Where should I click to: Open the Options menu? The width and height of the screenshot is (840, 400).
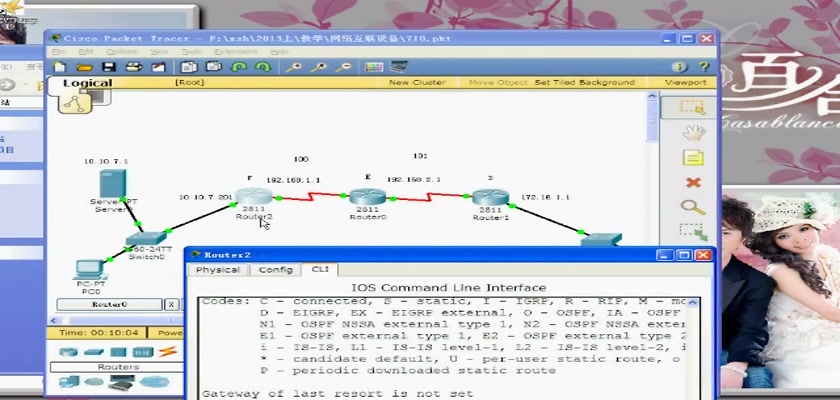122,52
